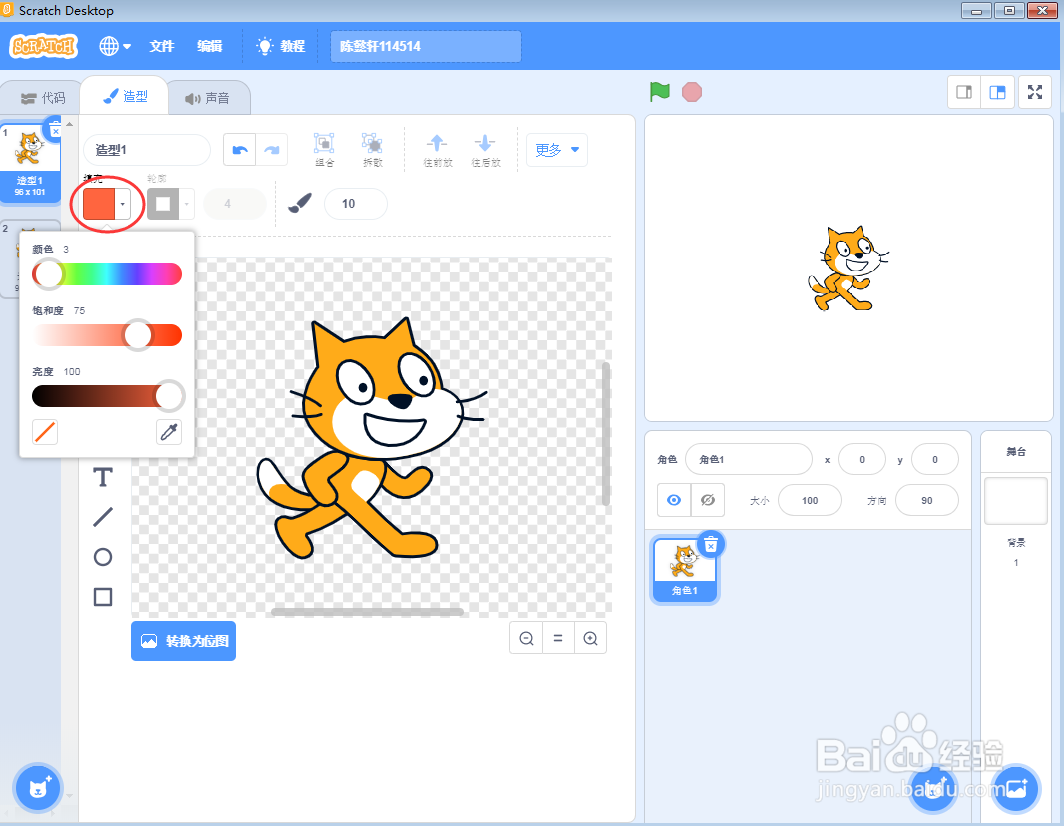Select the Circle tool

point(102,557)
